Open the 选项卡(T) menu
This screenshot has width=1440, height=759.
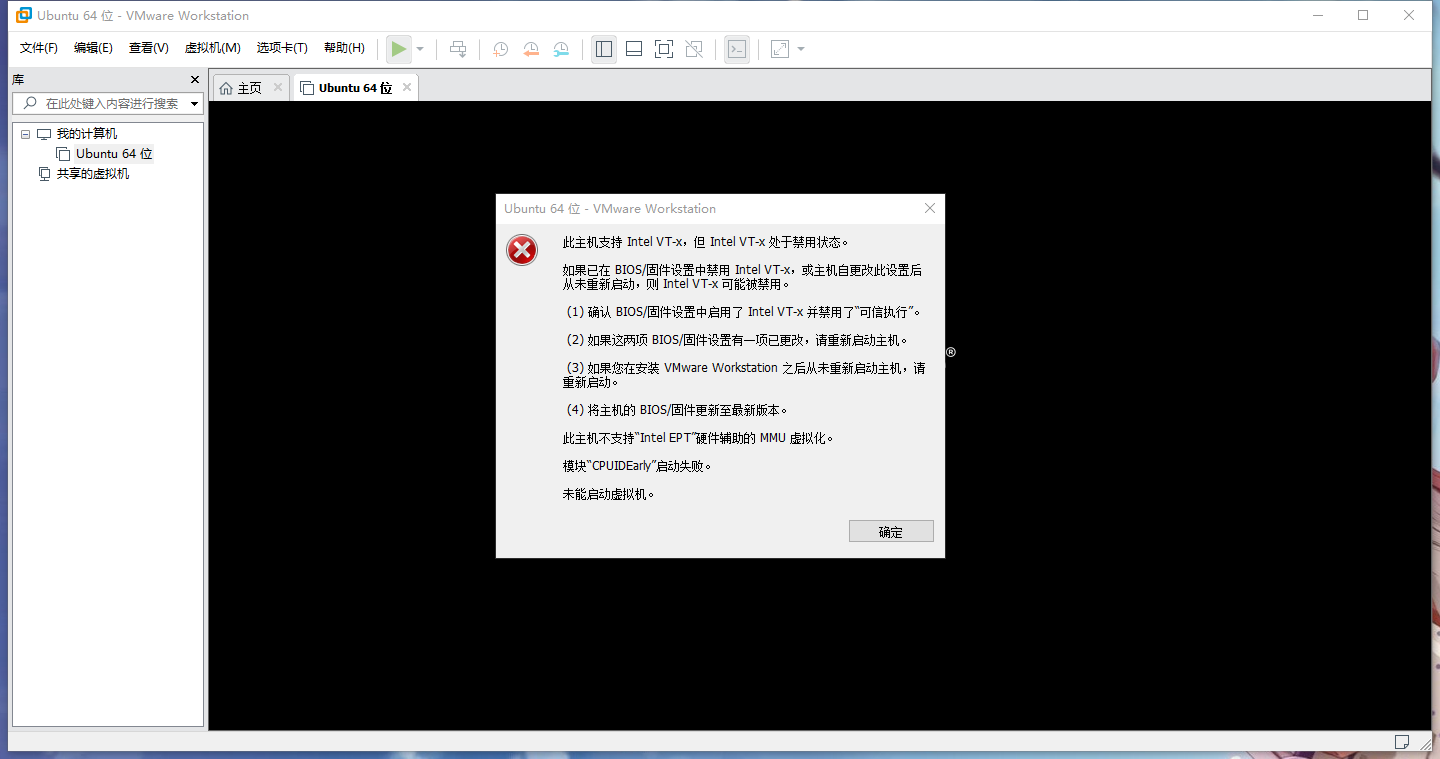tap(282, 48)
